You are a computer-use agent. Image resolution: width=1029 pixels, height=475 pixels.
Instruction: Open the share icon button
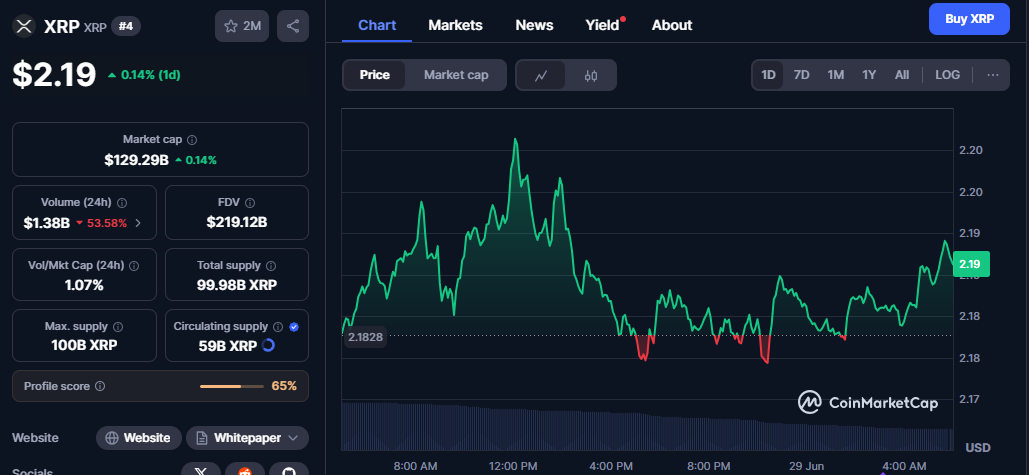(x=293, y=26)
